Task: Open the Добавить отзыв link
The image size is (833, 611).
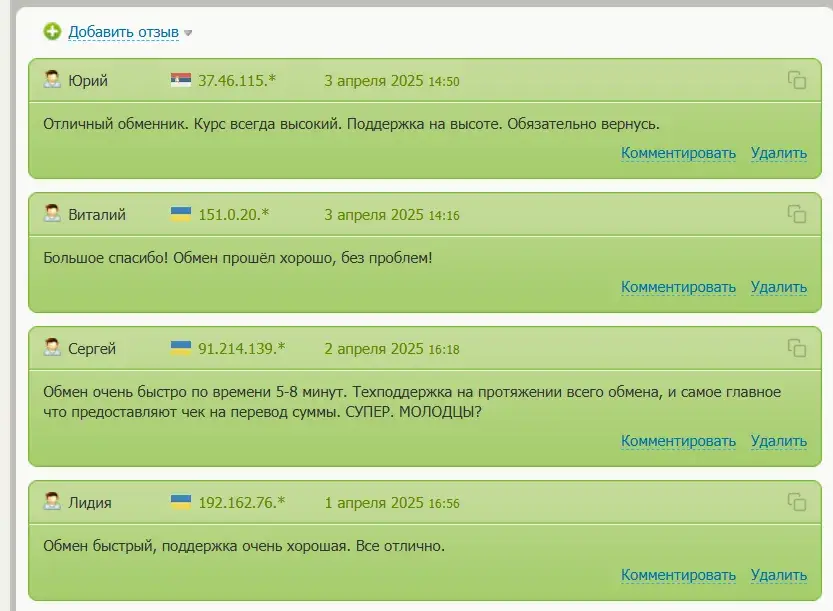Action: 123,32
